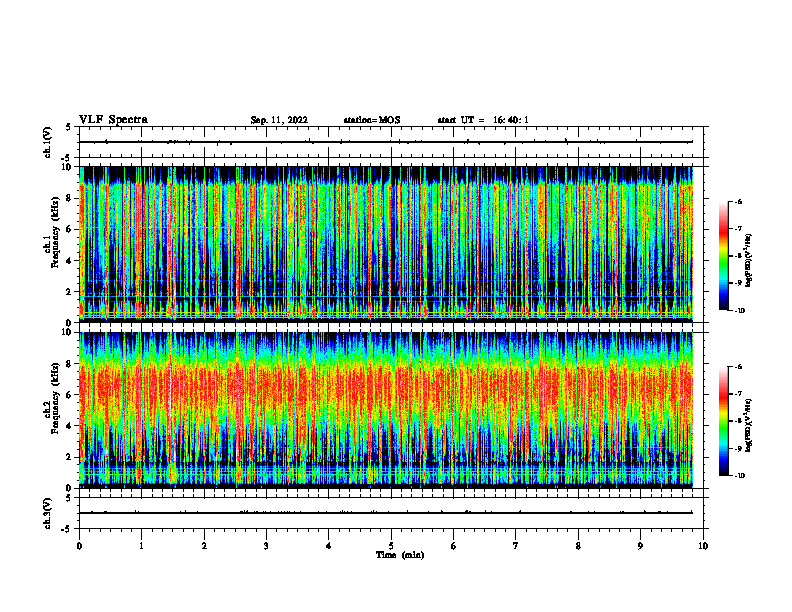Click the ch.1 voltage waveform trace

386,142
